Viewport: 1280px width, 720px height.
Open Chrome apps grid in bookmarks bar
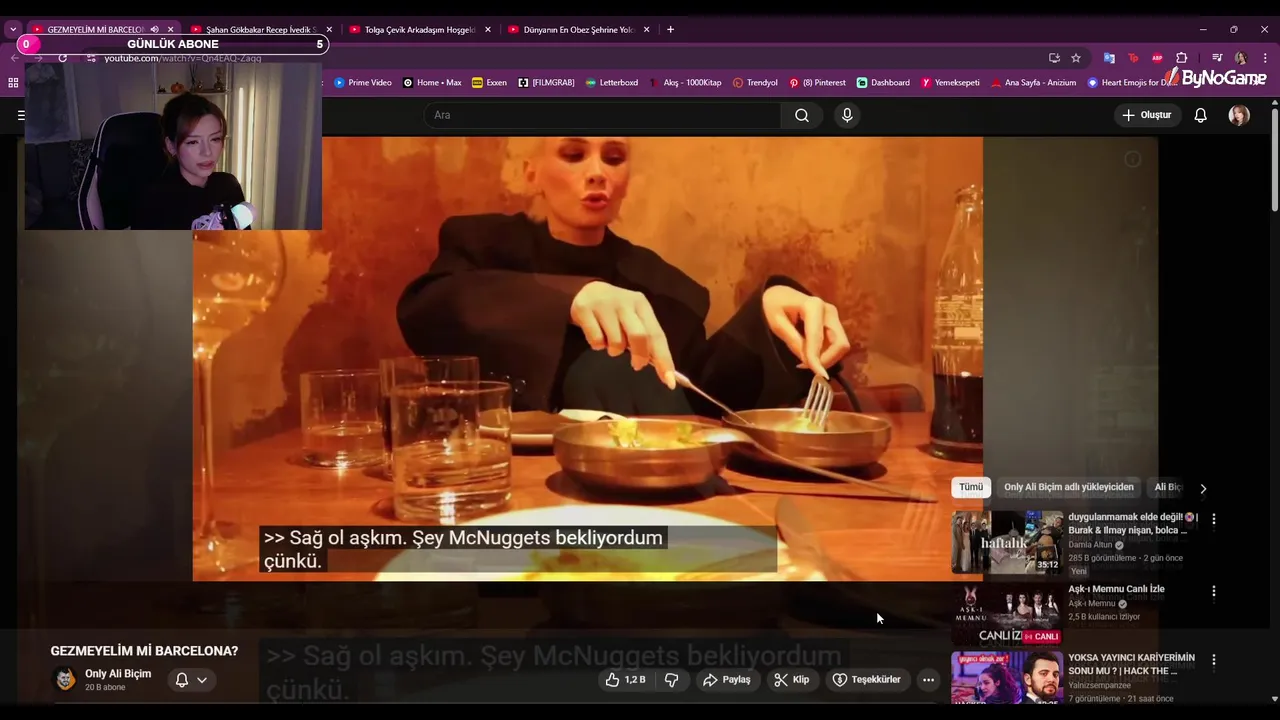click(x=13, y=83)
